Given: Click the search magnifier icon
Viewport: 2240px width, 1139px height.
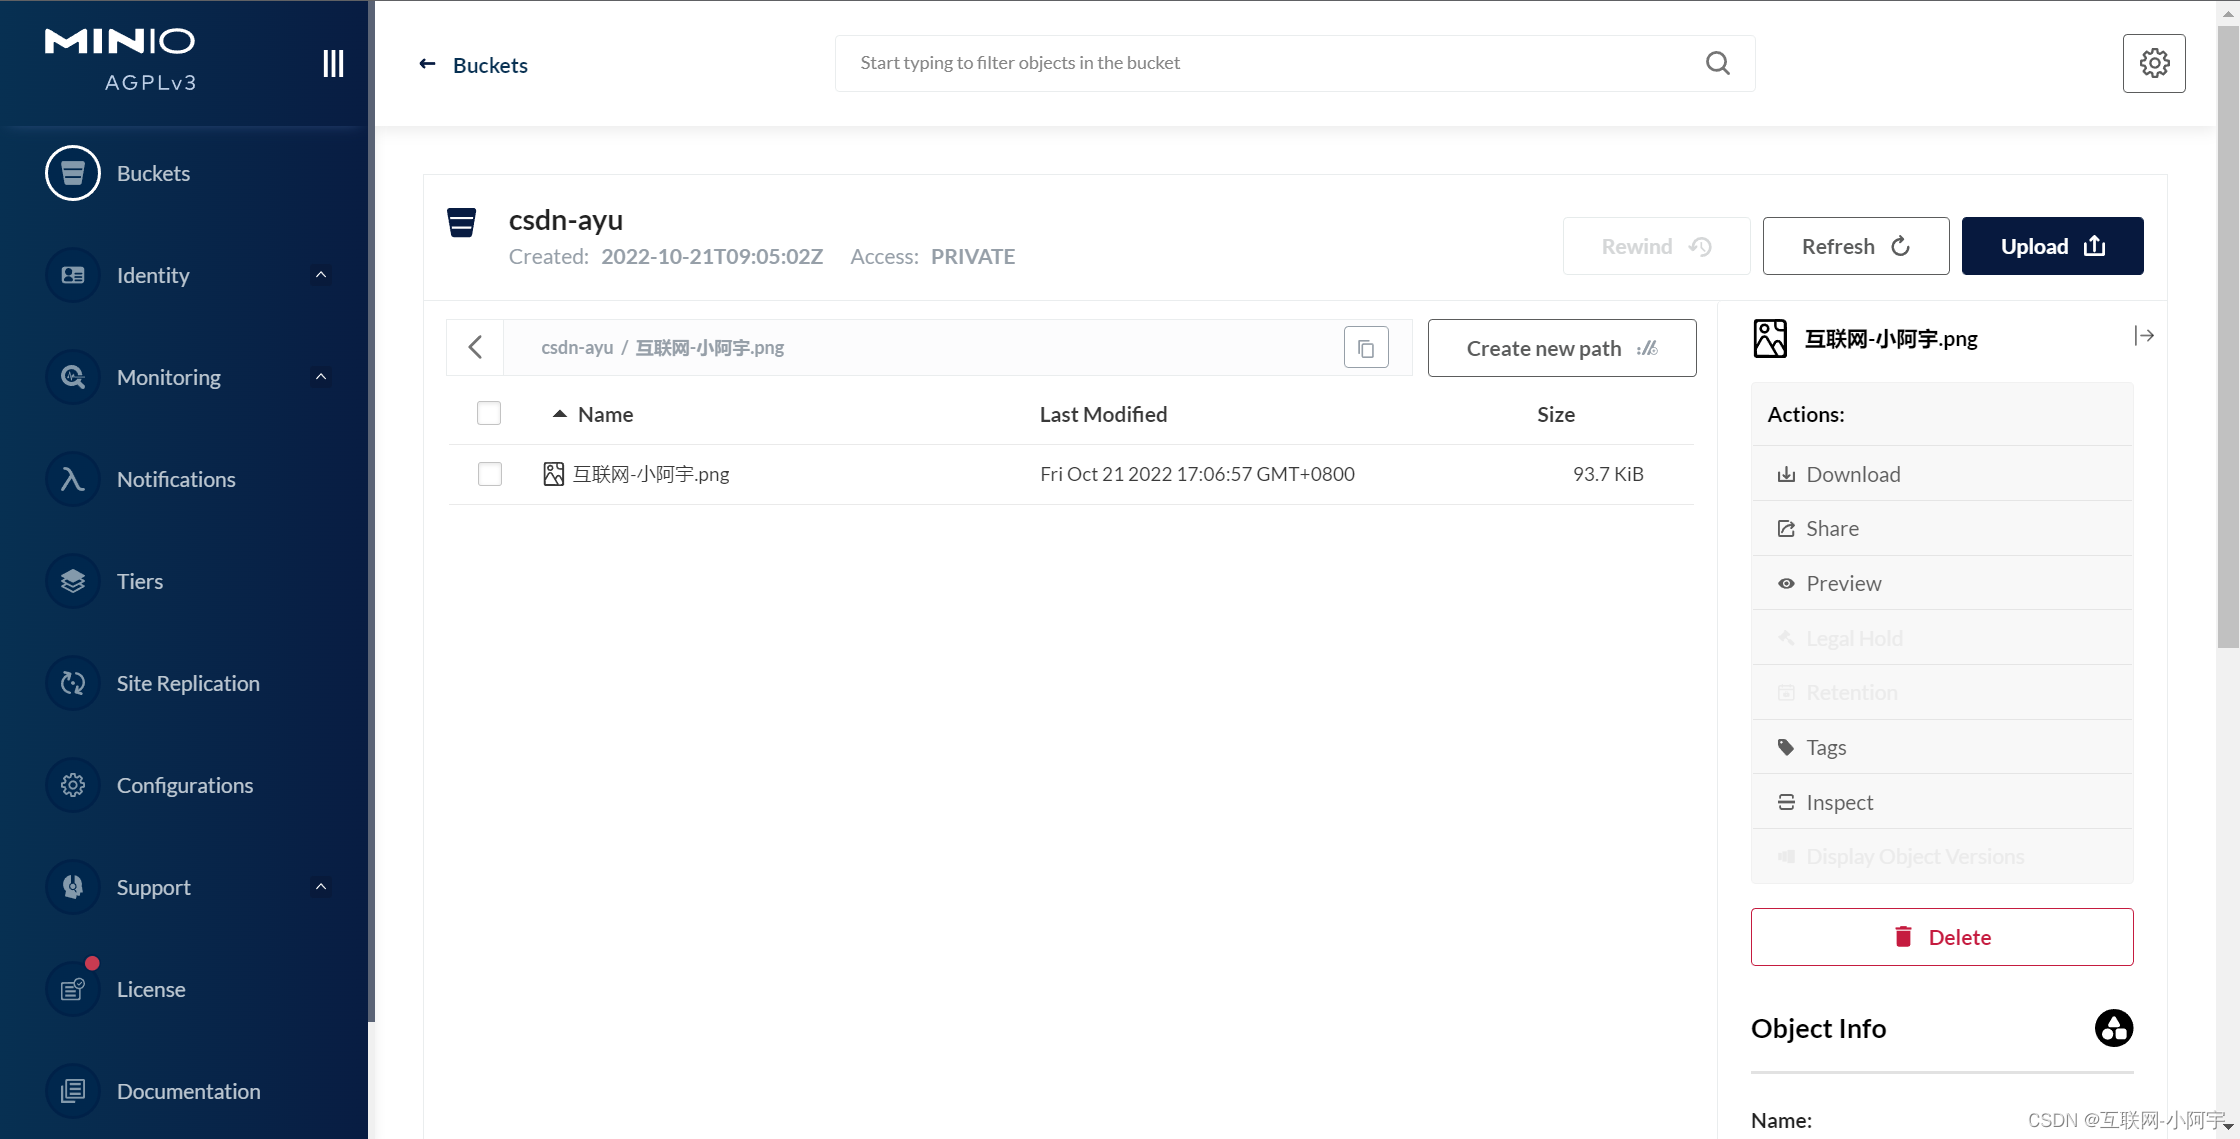Looking at the screenshot, I should [x=1717, y=63].
